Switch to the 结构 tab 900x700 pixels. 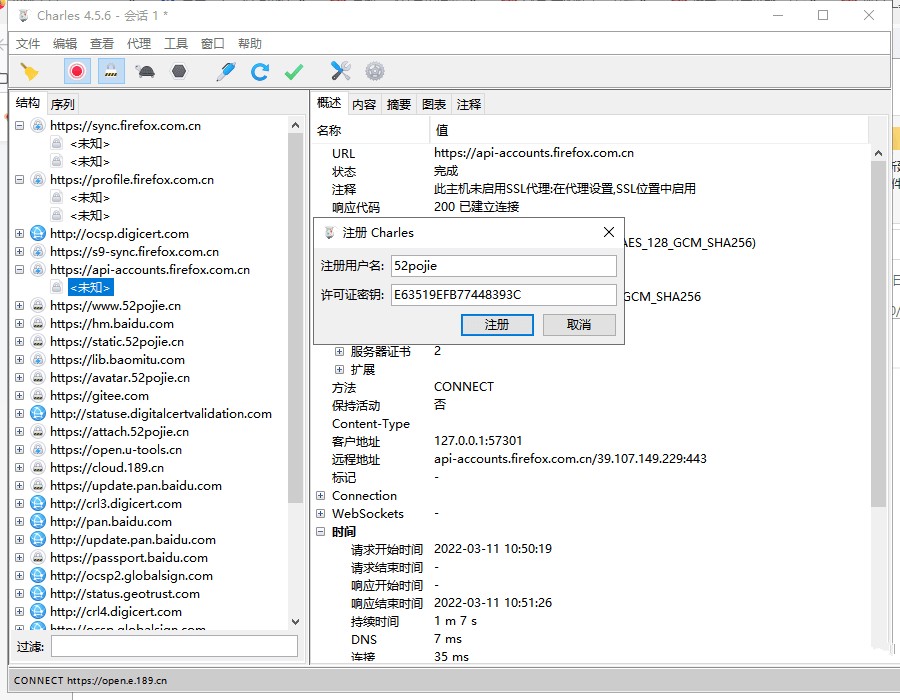tap(28, 103)
